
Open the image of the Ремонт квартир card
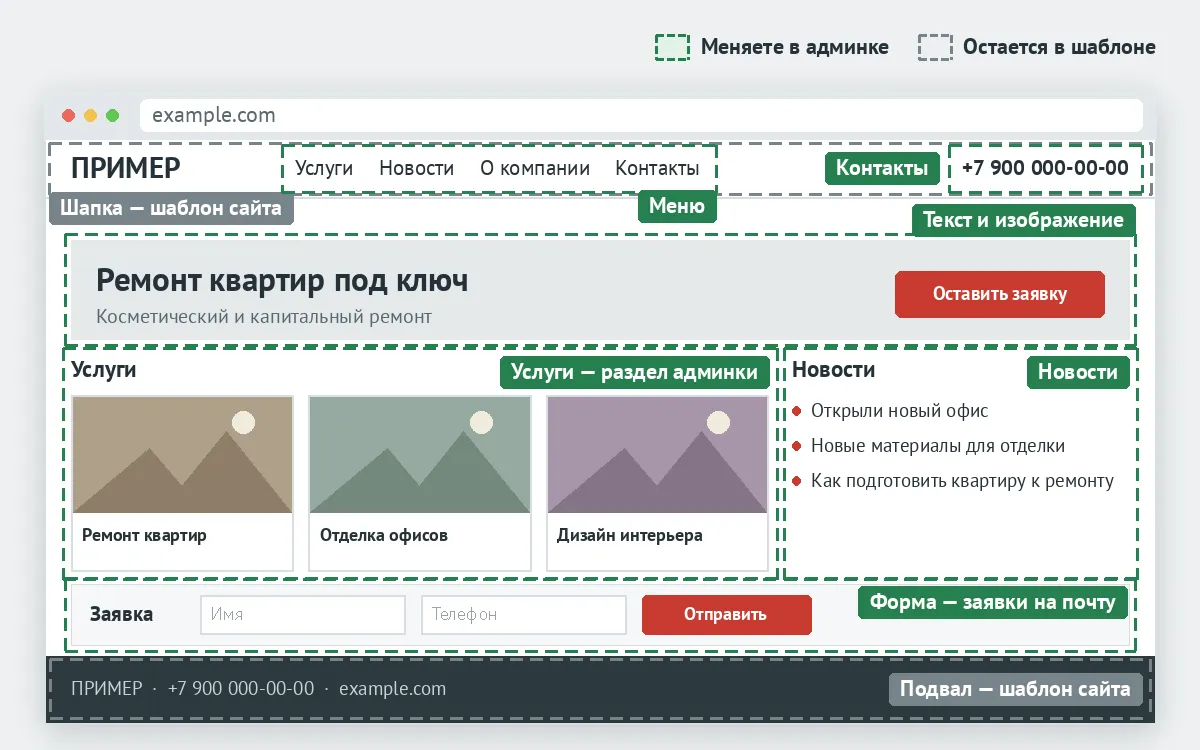pos(183,454)
